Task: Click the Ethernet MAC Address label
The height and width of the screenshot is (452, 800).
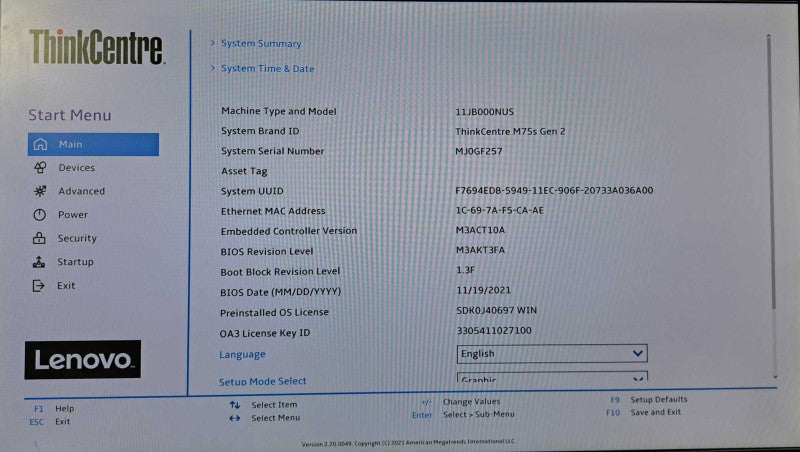Action: pos(273,211)
